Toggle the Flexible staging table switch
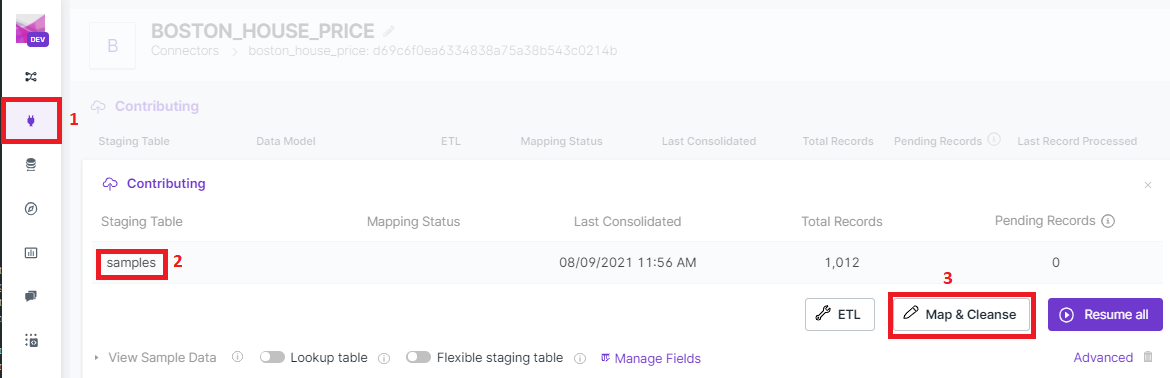Screen dimensions: 1170x378 [x=419, y=358]
